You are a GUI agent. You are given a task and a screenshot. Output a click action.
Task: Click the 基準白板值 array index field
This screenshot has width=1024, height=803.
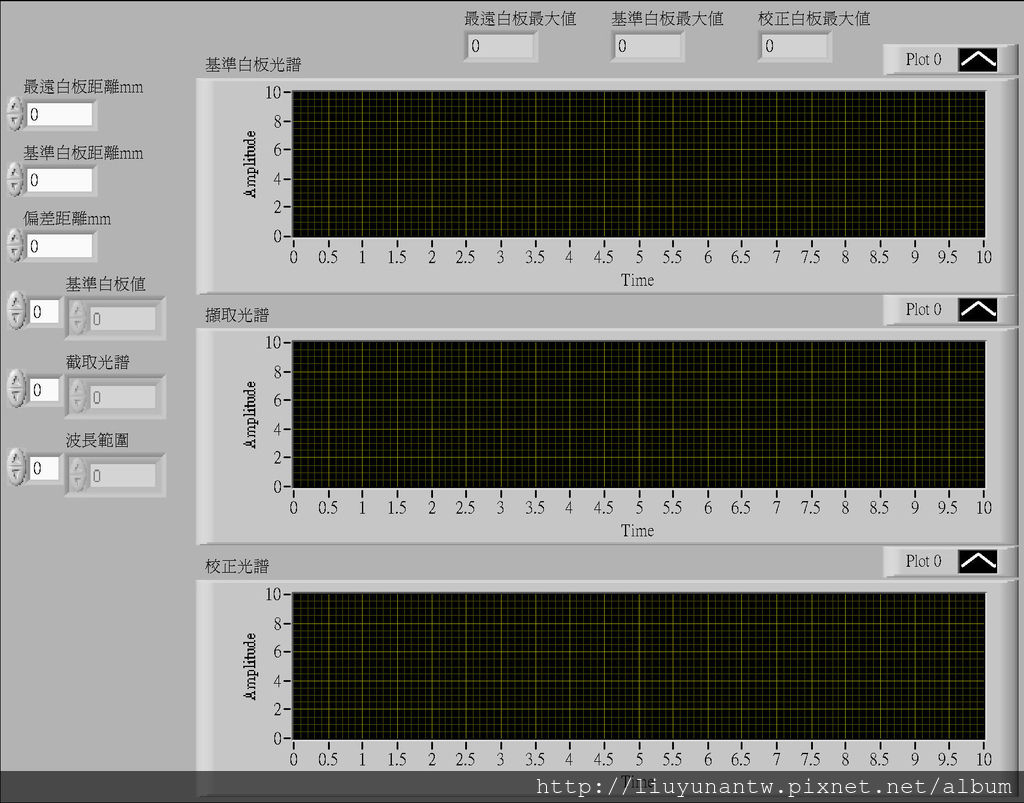(44, 312)
